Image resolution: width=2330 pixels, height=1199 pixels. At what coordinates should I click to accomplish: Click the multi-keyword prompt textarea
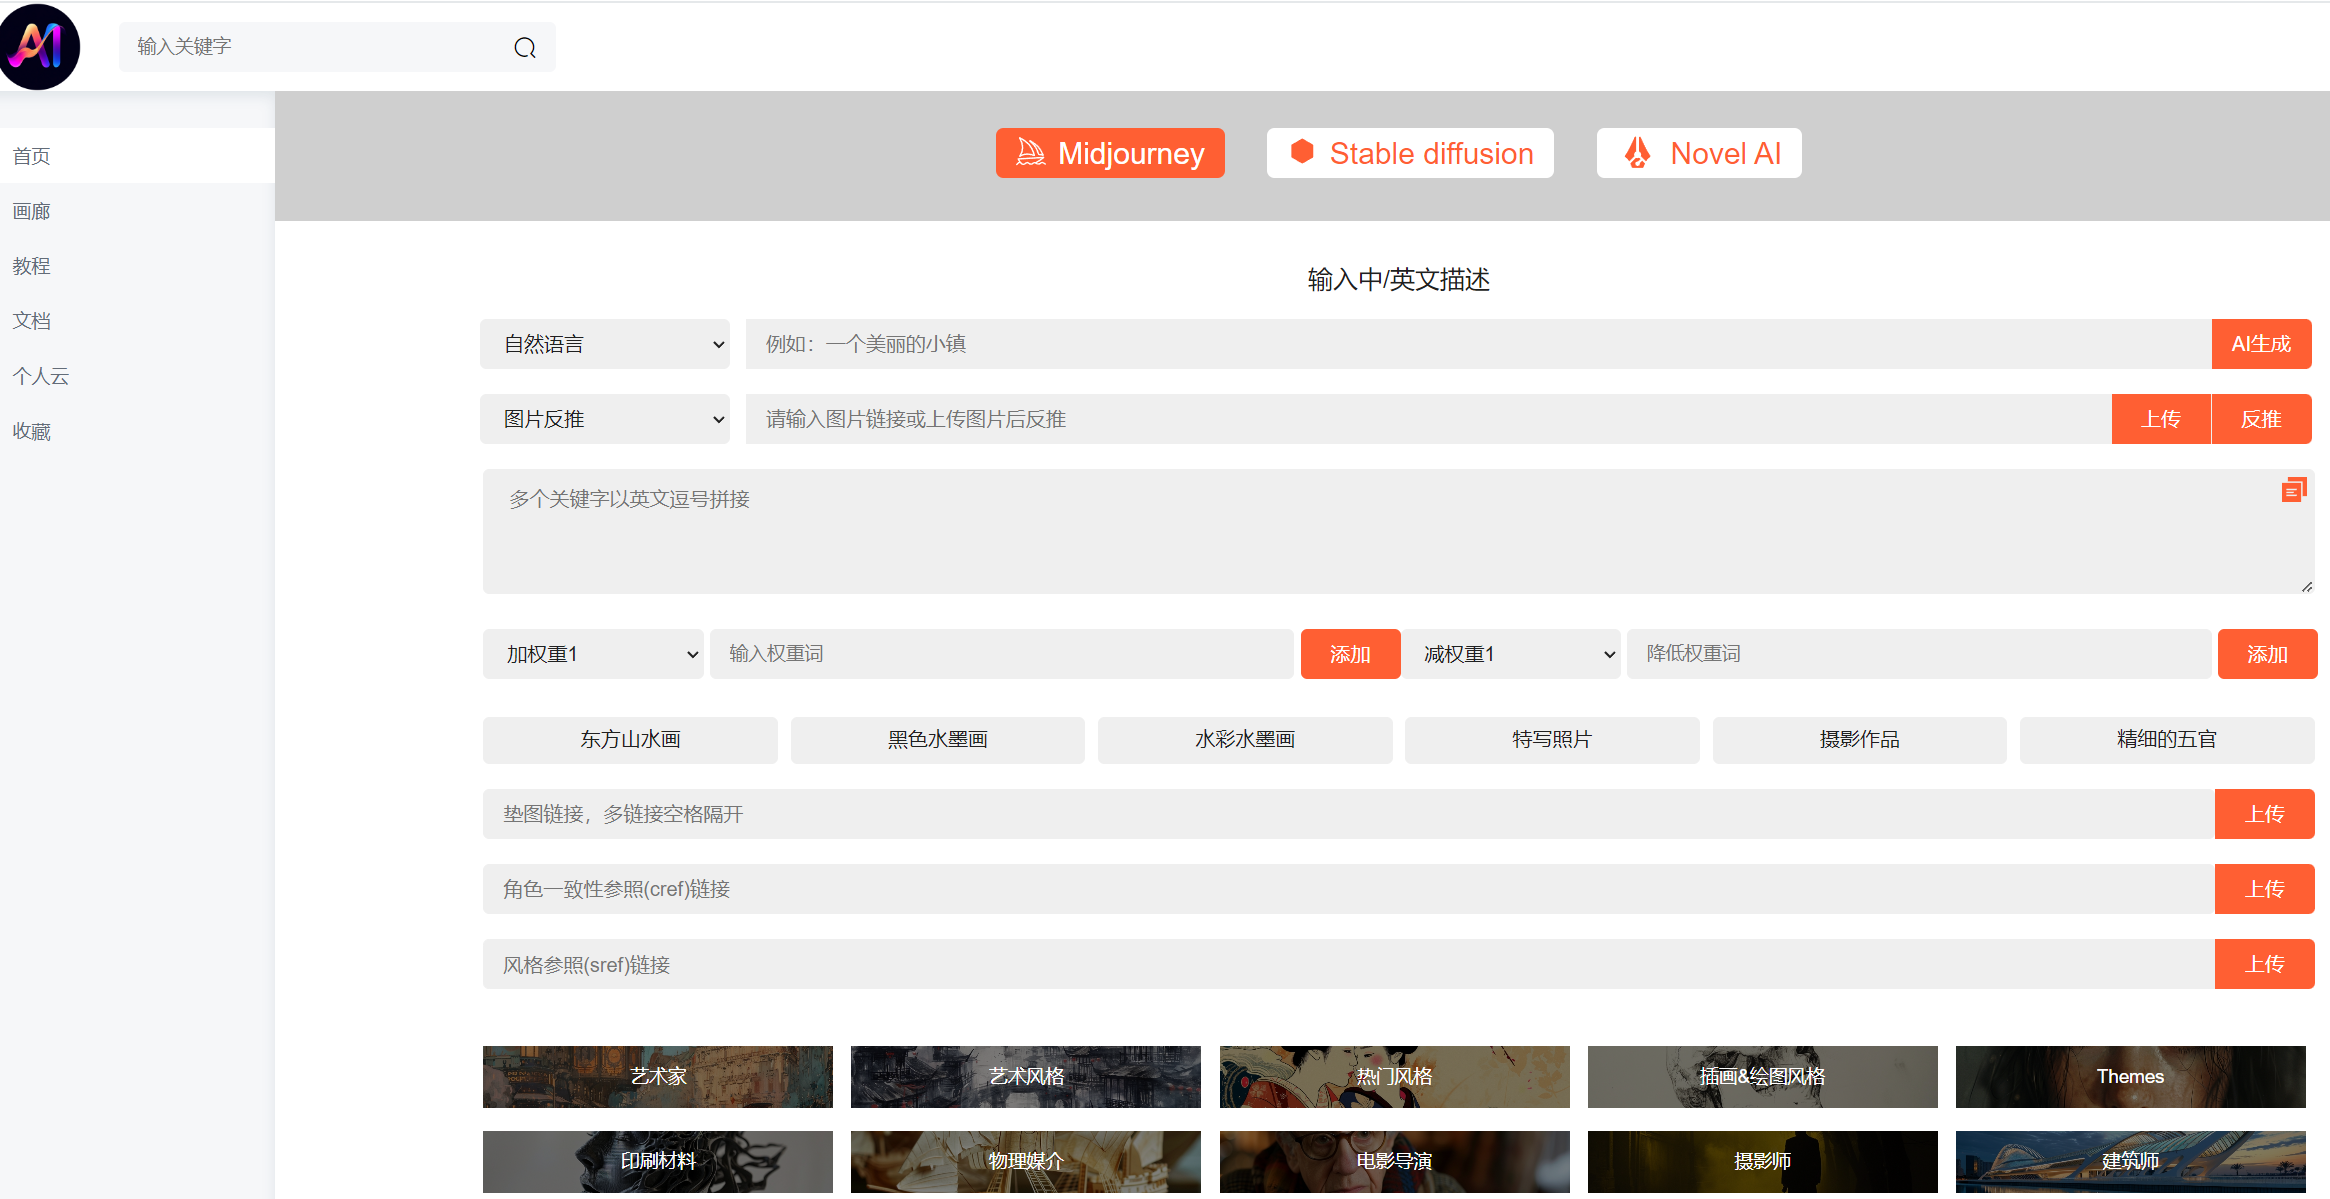coord(1398,532)
